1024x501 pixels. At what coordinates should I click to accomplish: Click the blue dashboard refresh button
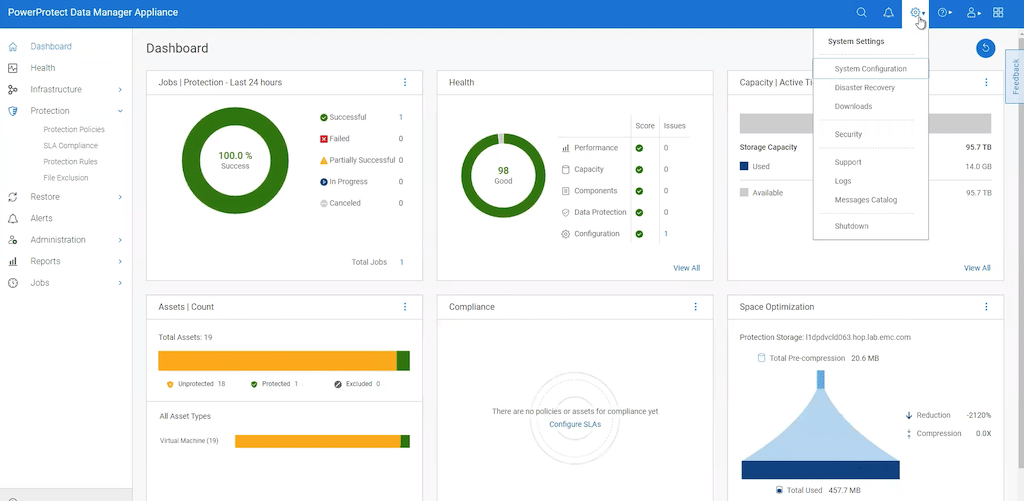(x=985, y=48)
